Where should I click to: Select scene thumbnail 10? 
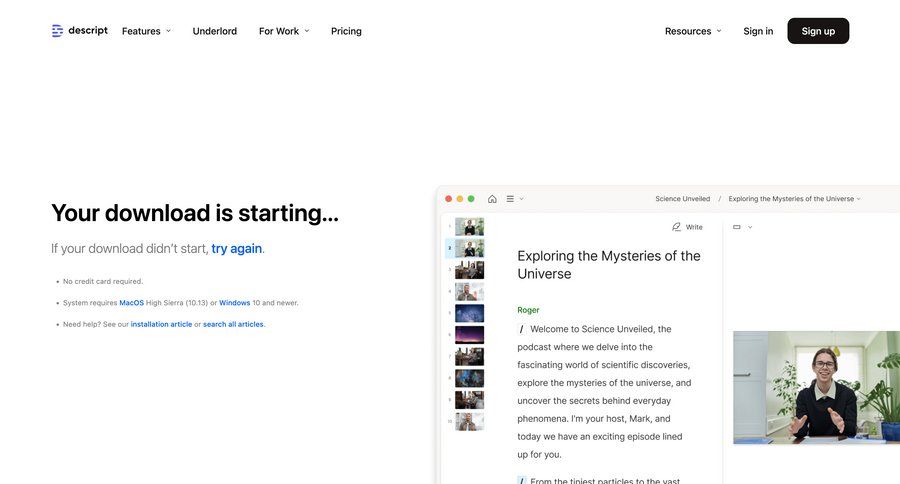coord(470,421)
